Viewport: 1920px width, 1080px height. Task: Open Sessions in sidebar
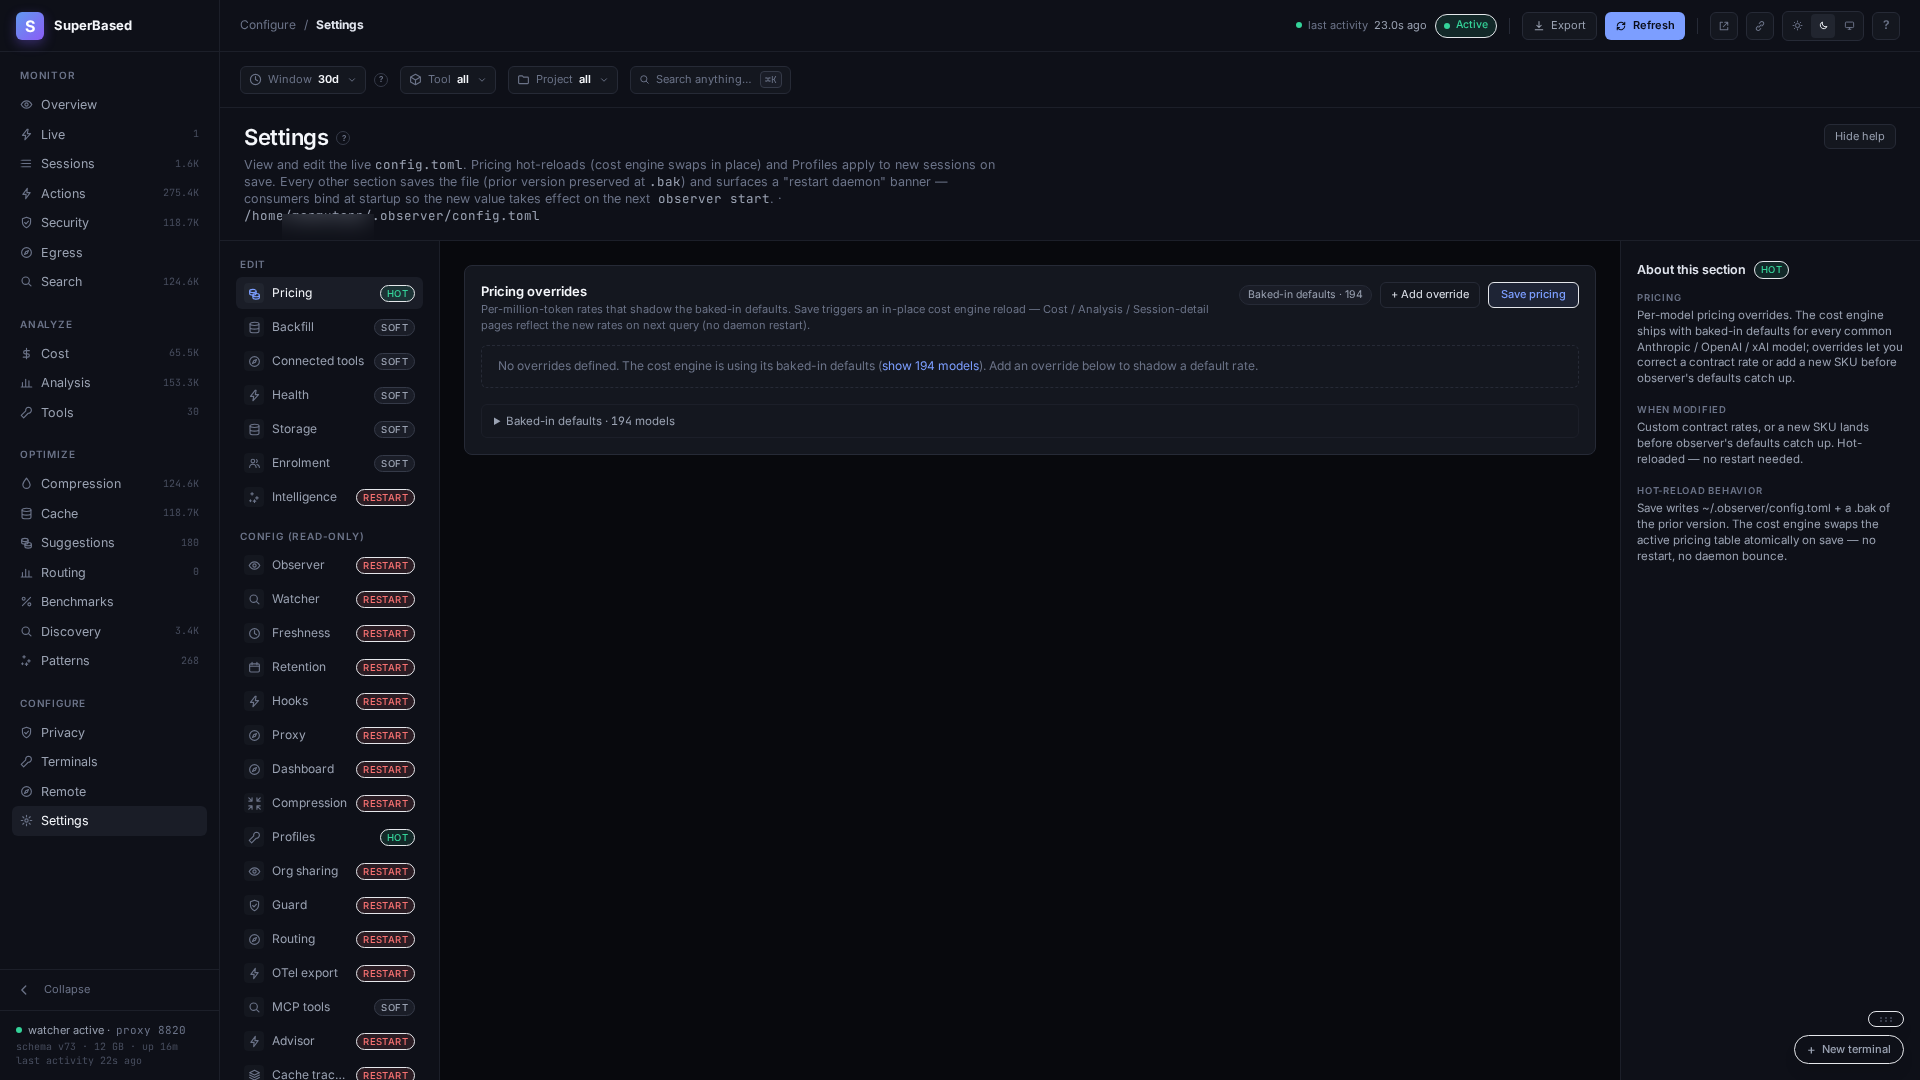(x=109, y=164)
